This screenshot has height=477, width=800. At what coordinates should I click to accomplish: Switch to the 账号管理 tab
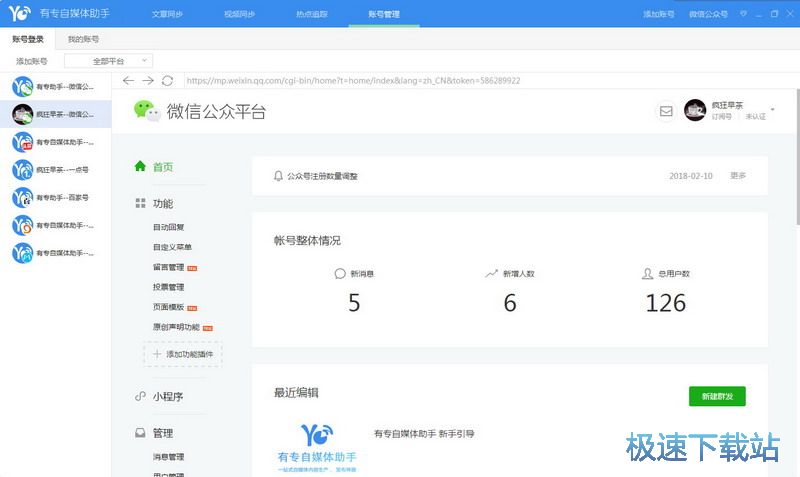coord(384,14)
